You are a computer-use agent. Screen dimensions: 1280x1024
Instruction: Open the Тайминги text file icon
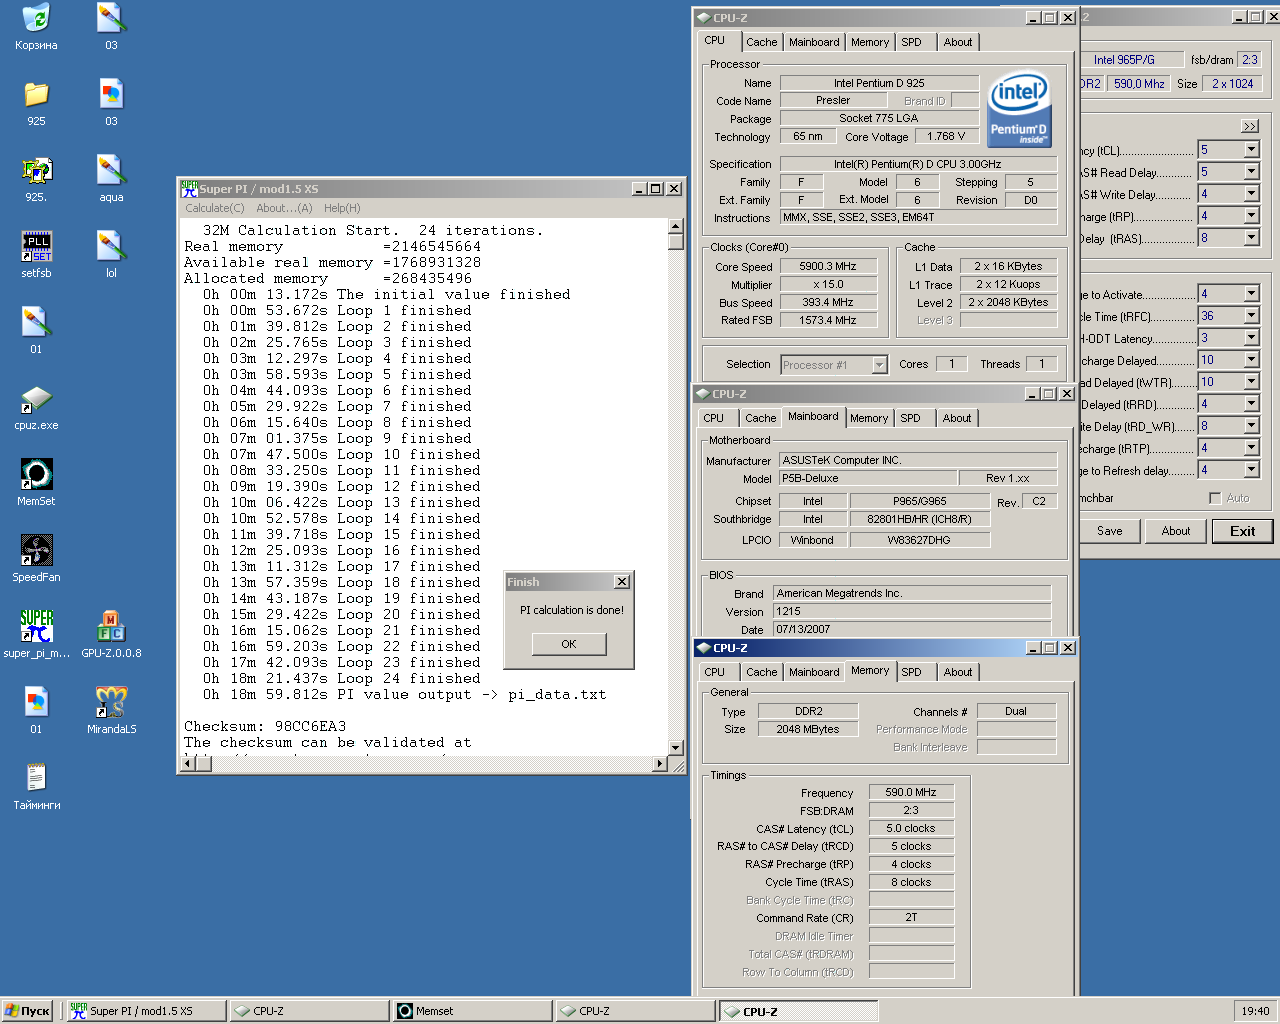point(36,786)
